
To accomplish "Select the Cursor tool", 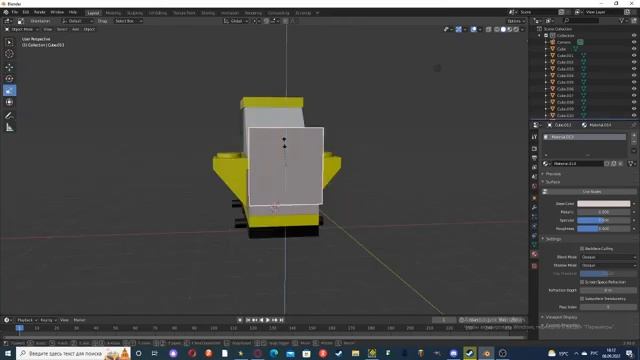I will [x=9, y=54].
